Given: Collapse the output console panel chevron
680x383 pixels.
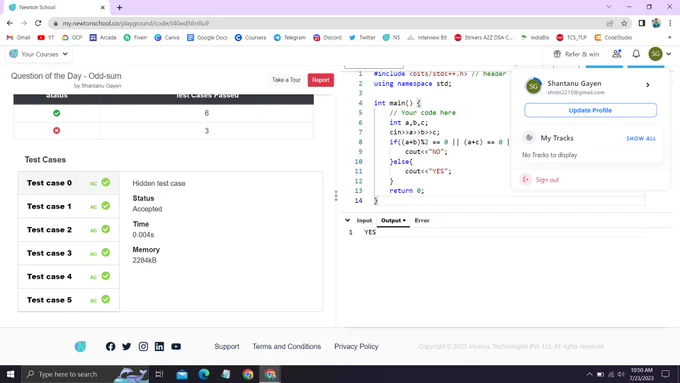Looking at the screenshot, I should (347, 220).
